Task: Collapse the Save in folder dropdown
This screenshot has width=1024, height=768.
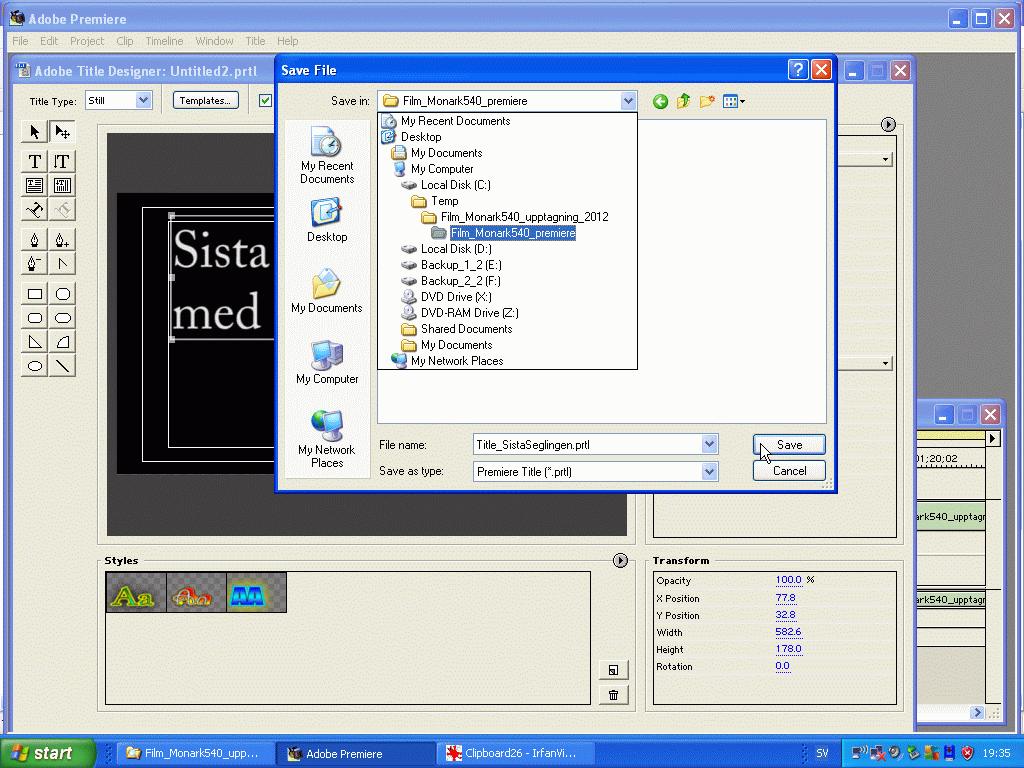Action: click(628, 101)
